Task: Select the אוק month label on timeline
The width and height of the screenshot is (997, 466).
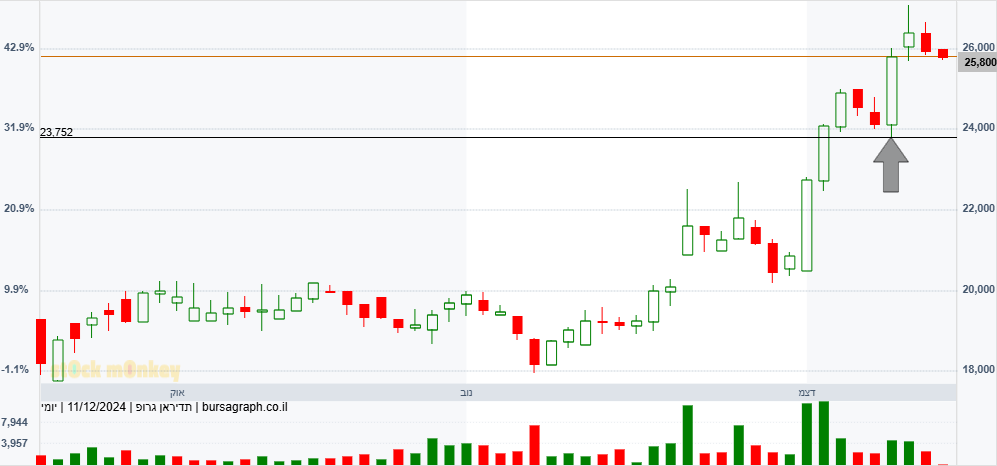Action: [177, 392]
